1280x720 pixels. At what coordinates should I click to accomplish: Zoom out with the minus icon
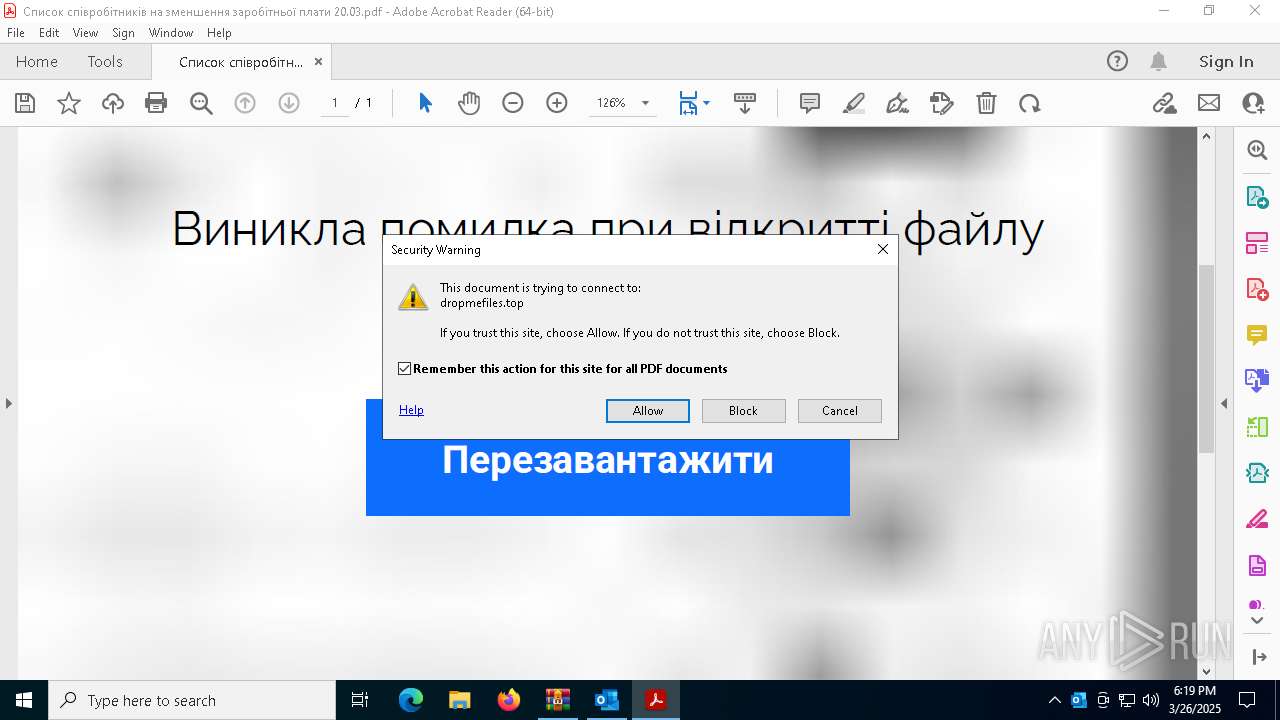(x=513, y=103)
